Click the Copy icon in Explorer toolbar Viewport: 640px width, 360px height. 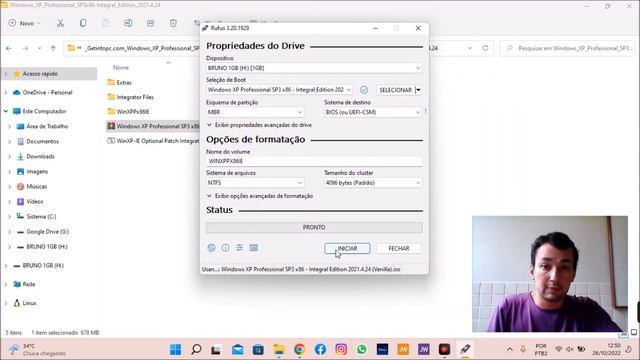(83, 23)
